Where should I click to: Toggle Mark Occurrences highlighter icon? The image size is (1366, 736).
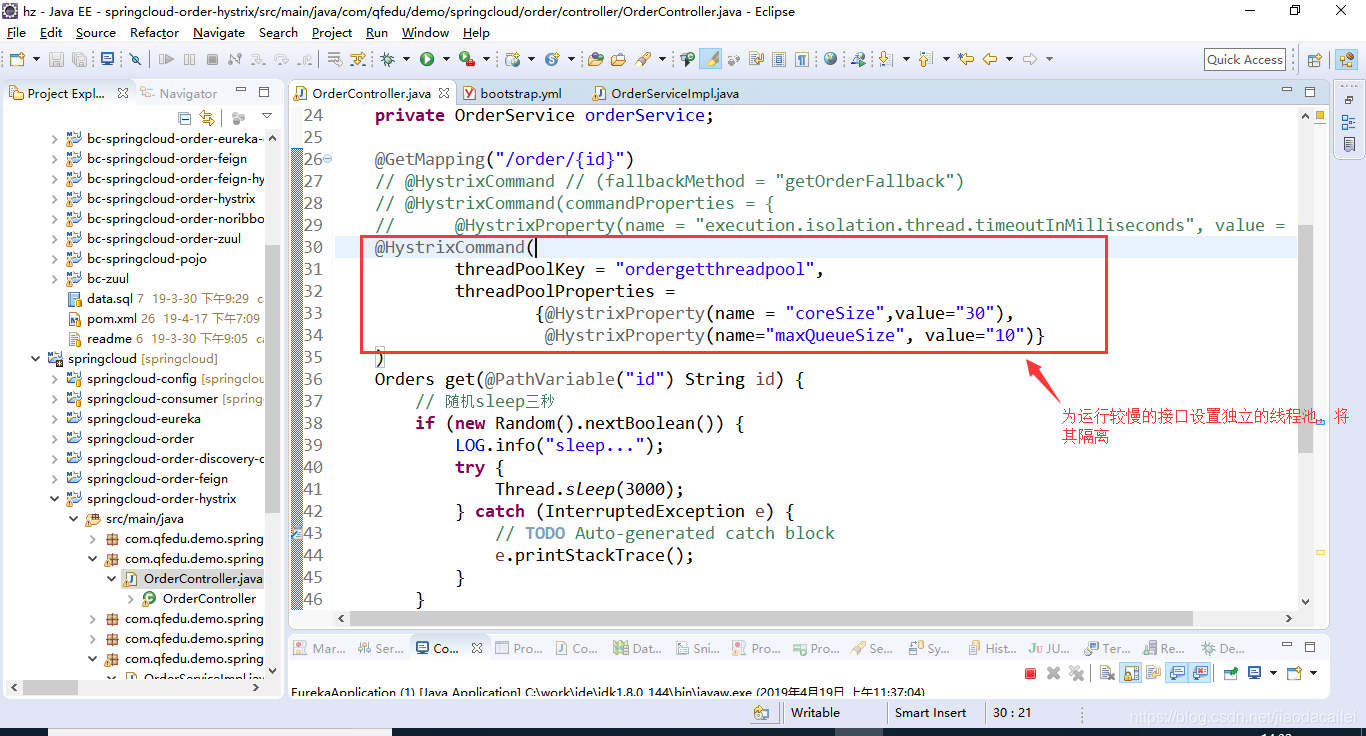713,60
